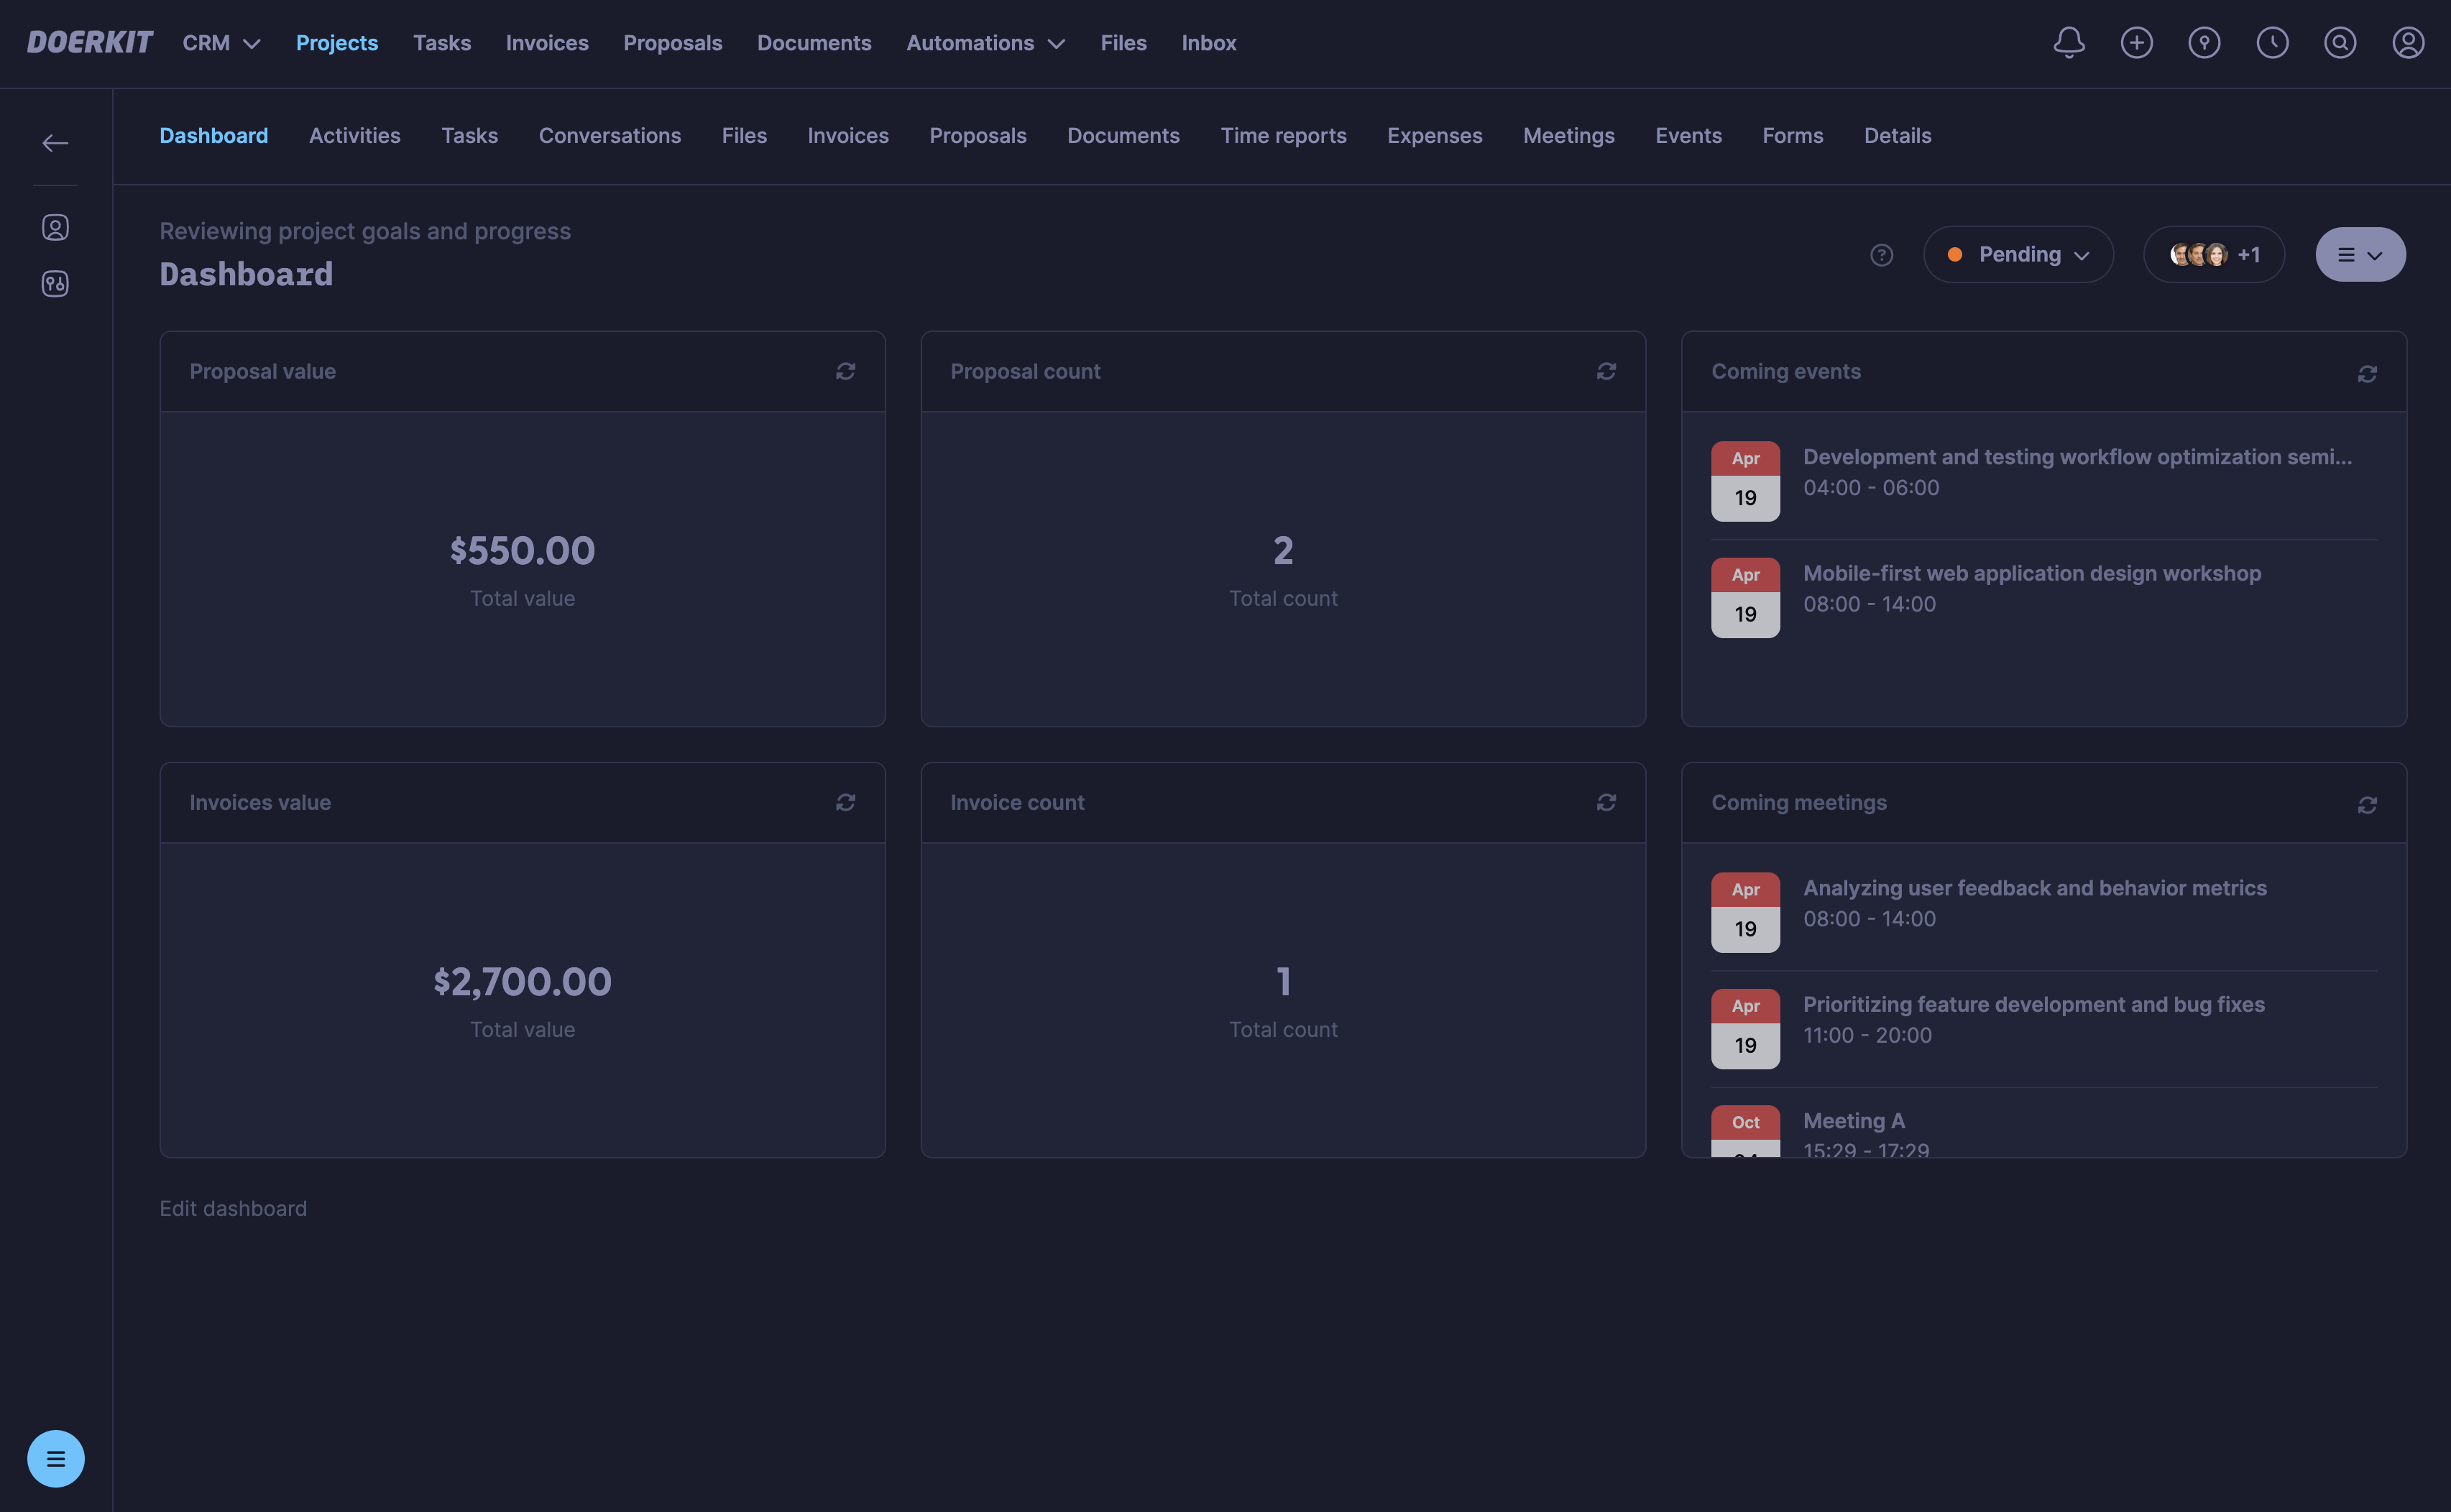This screenshot has height=1512, width=2451.
Task: Open the Inbox menu item
Action: click(1208, 43)
